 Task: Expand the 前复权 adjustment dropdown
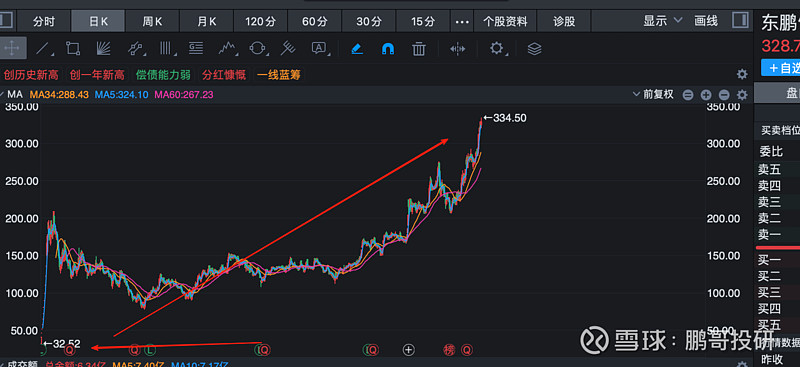(653, 94)
